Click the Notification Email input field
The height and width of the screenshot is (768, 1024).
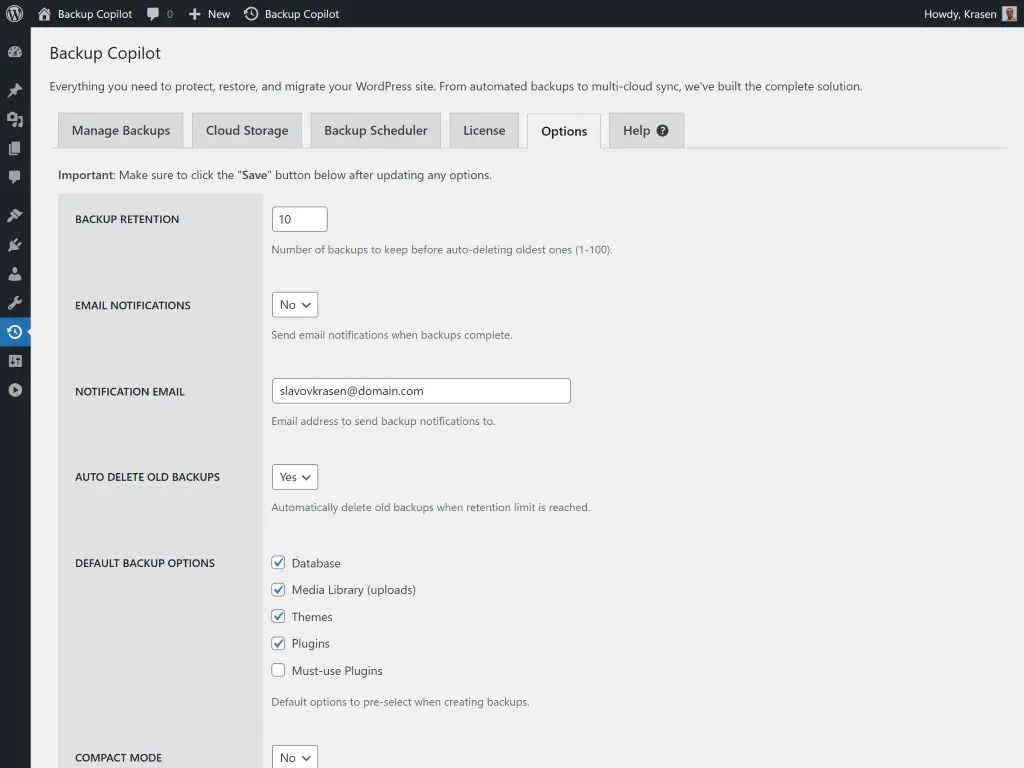420,390
